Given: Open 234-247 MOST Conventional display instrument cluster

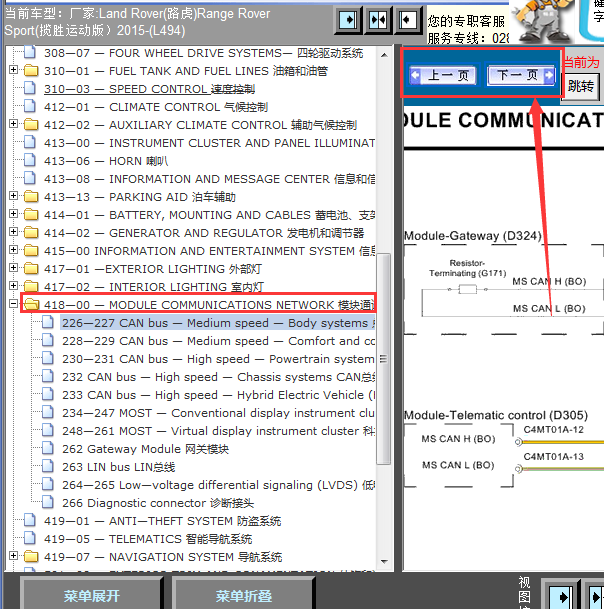Looking at the screenshot, I should [x=218, y=413].
